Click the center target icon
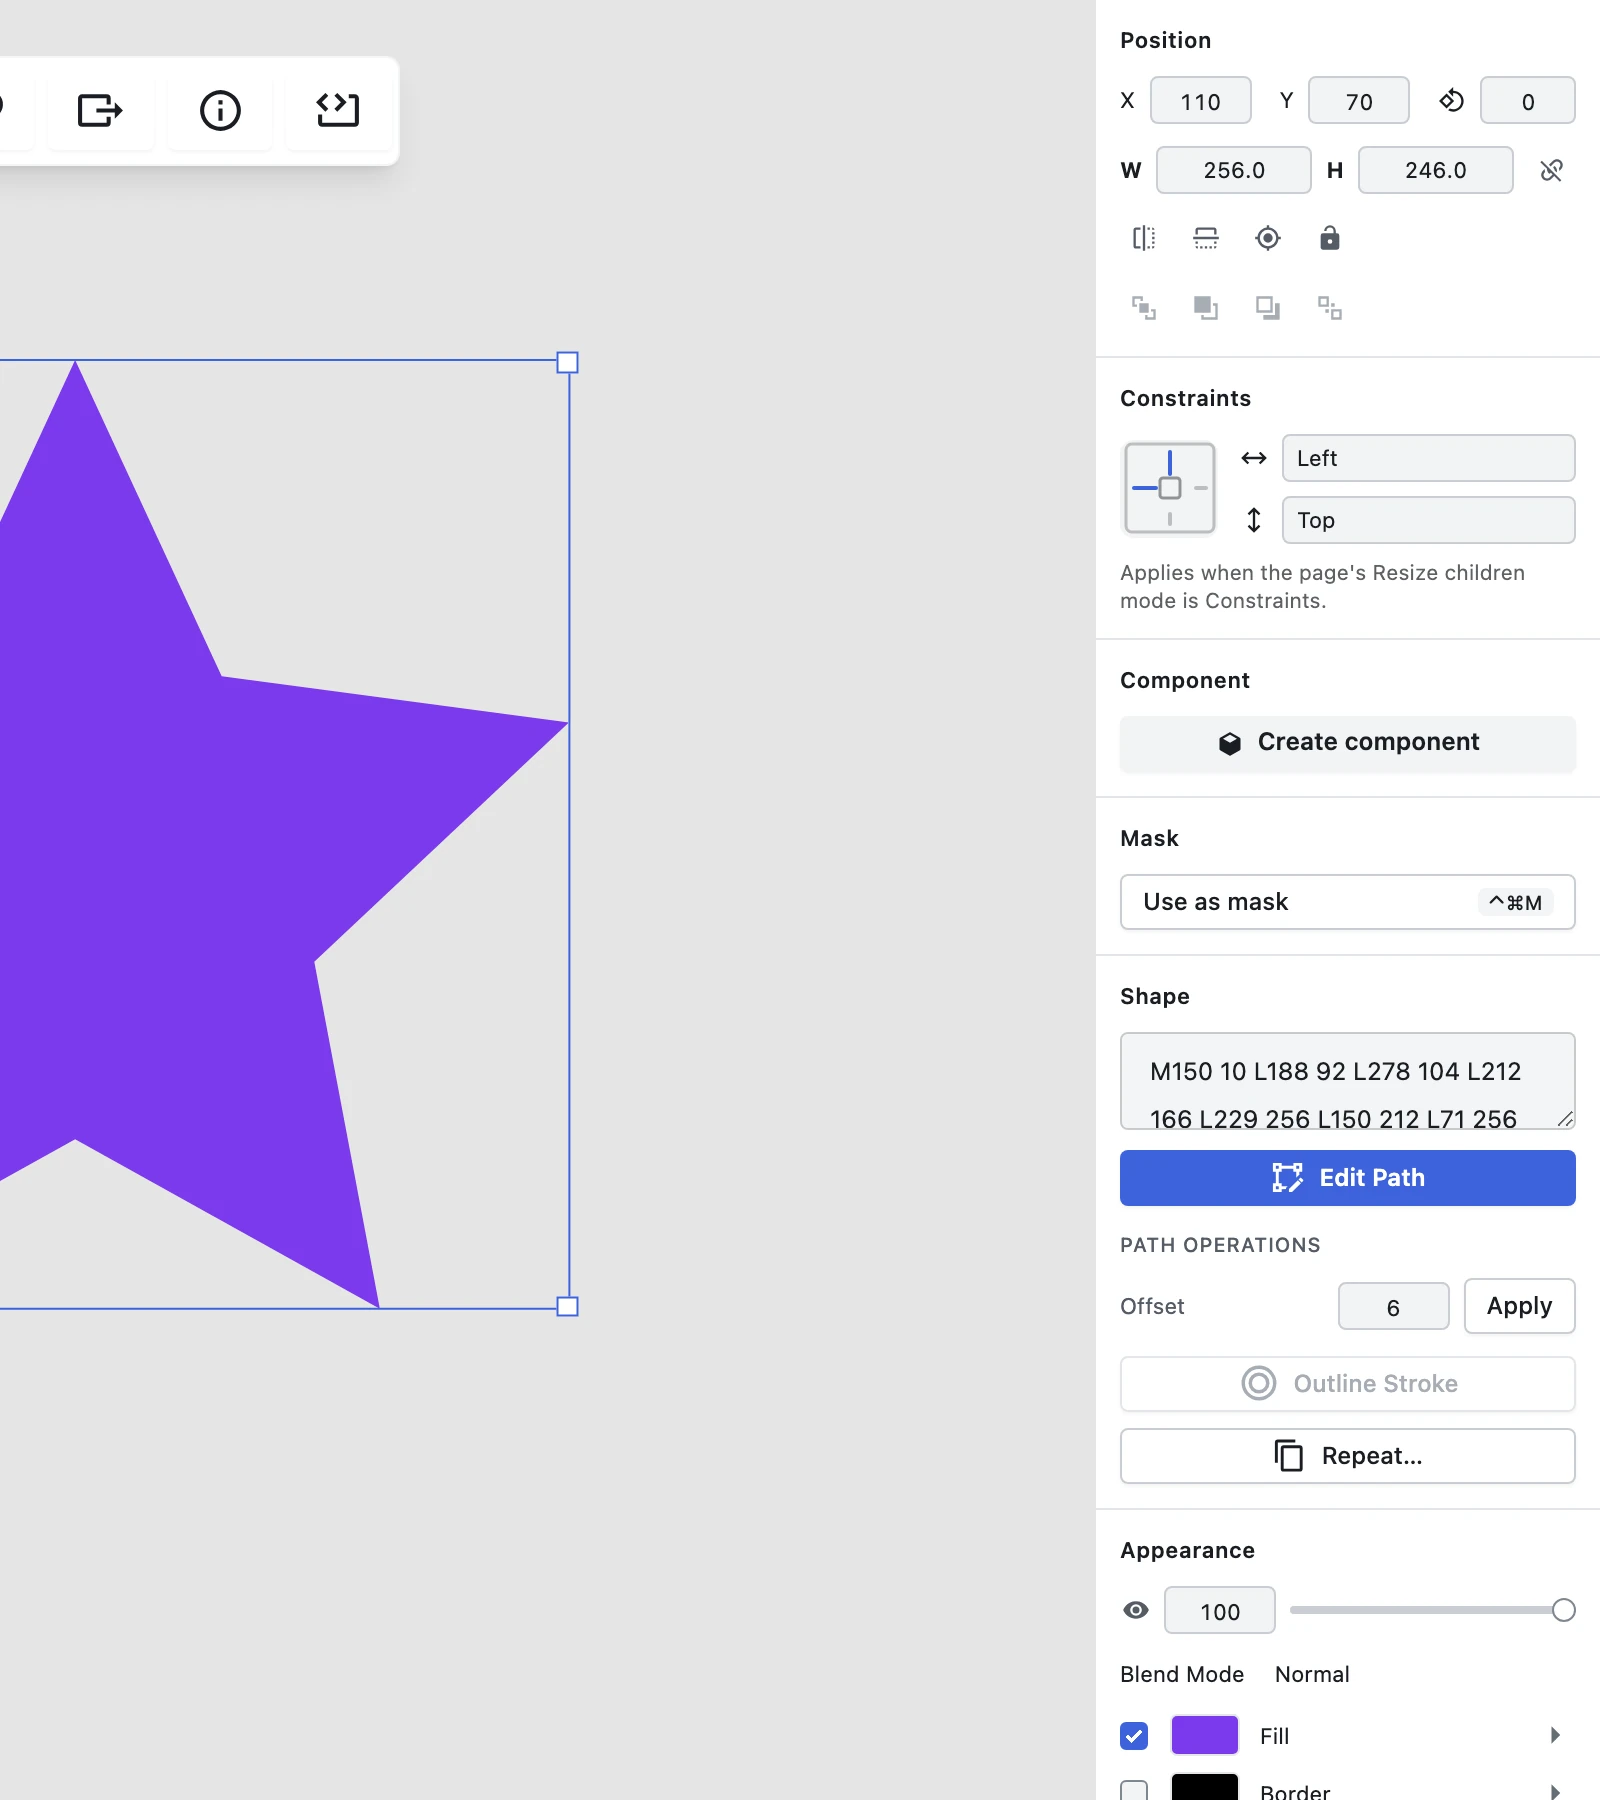 [1268, 238]
